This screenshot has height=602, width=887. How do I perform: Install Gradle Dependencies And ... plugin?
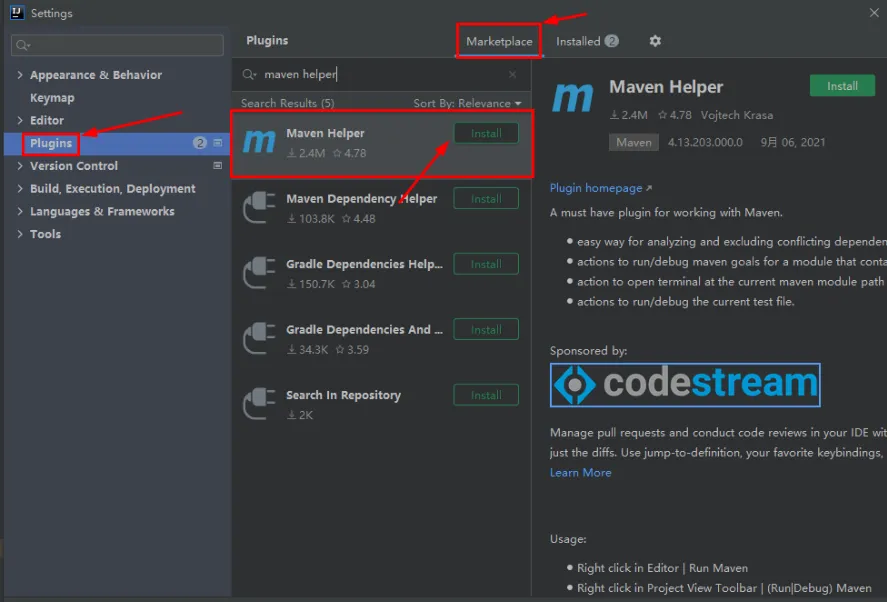pyautogui.click(x=486, y=329)
